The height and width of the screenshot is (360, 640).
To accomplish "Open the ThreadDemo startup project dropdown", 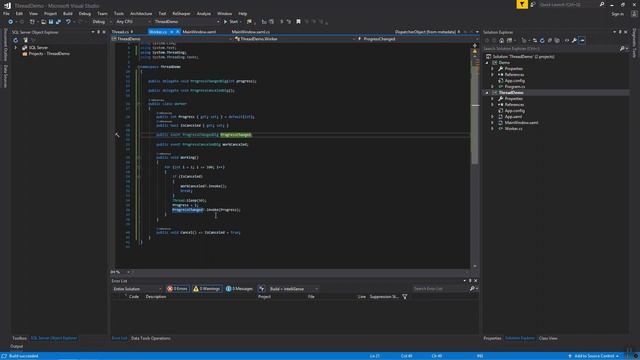I will point(186,22).
